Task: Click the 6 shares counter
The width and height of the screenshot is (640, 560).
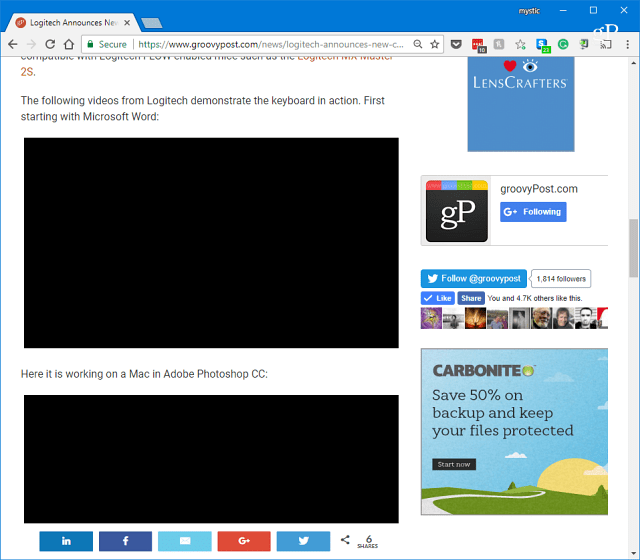Action: point(368,542)
